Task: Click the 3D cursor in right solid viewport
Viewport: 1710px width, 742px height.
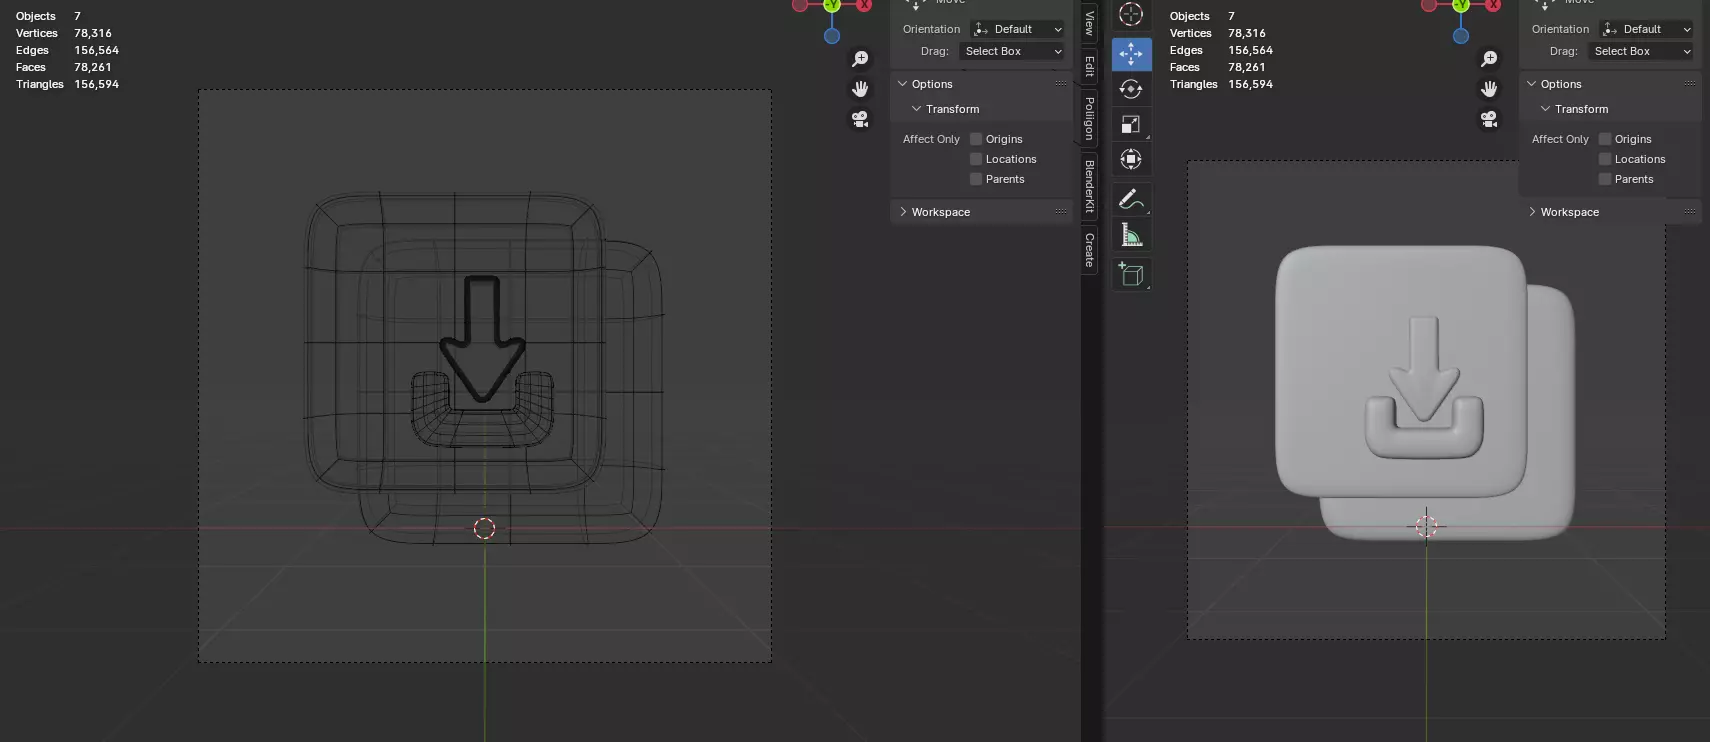Action: click(1426, 526)
